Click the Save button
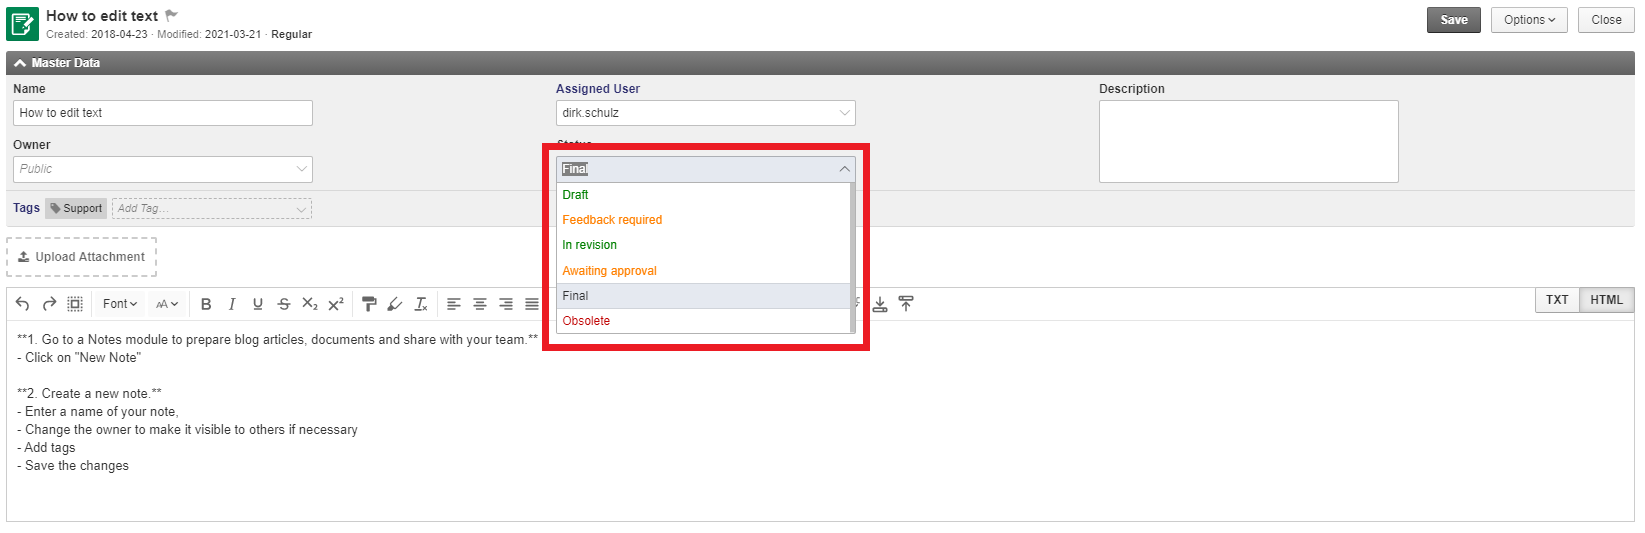 pos(1453,20)
